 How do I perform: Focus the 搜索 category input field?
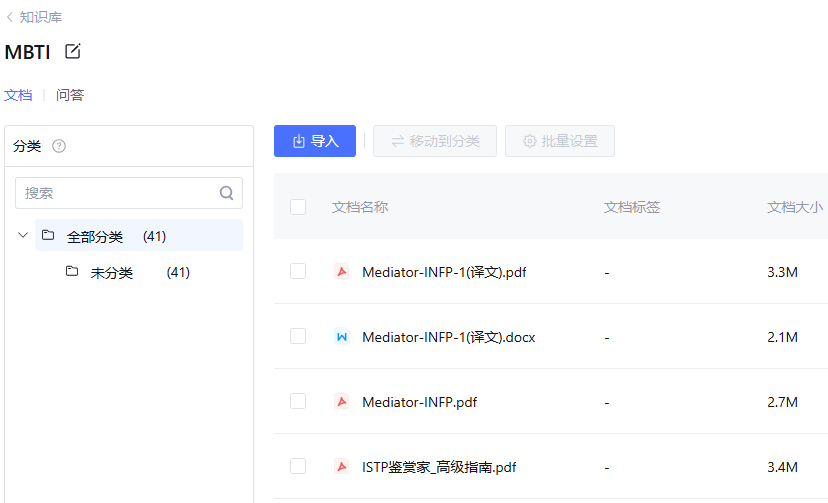[118, 193]
